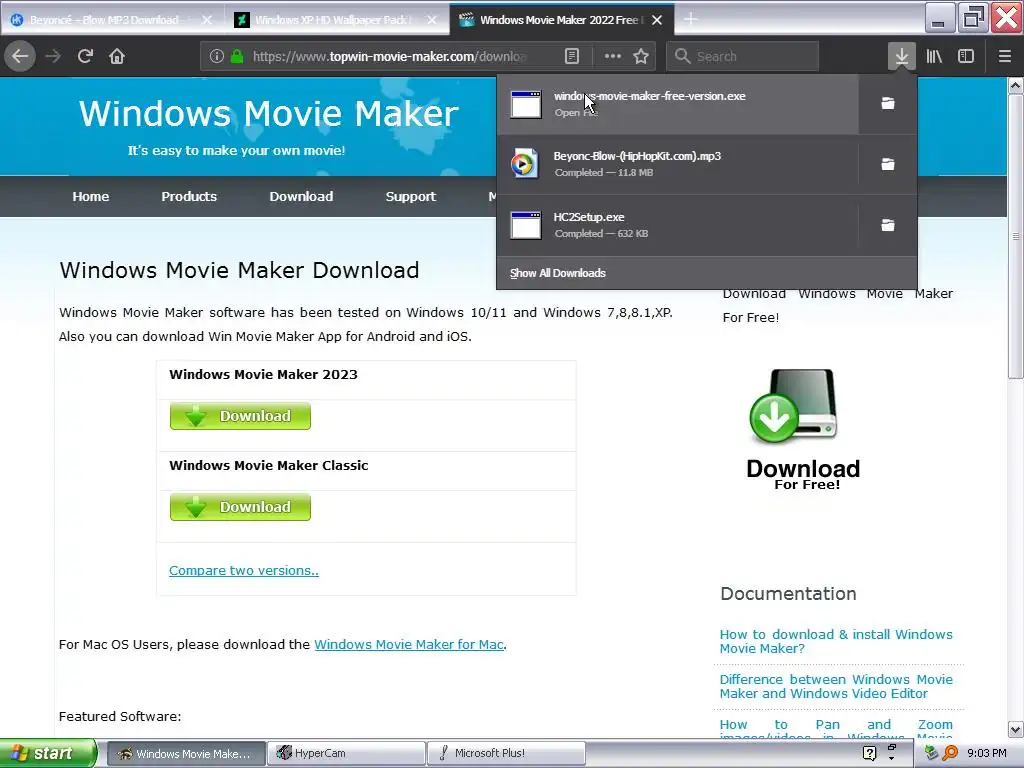Open a new tab with the plus icon
Viewport: 1024px width, 768px height.
point(690,20)
